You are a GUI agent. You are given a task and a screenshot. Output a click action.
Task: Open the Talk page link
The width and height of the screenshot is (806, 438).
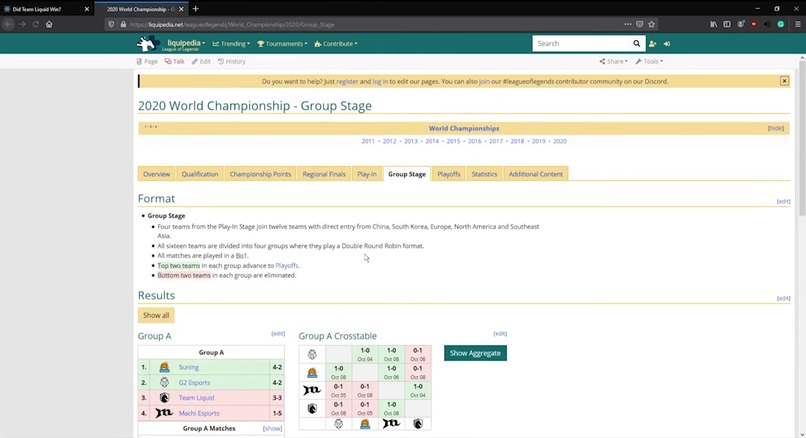(x=174, y=61)
